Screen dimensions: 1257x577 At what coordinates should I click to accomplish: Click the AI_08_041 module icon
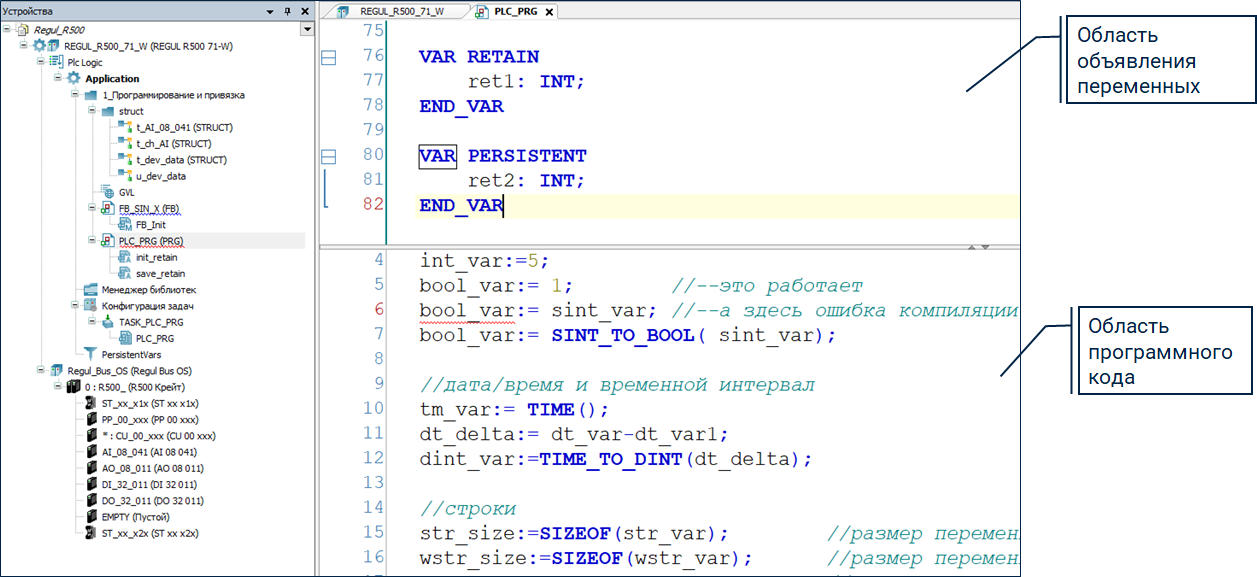point(91,452)
